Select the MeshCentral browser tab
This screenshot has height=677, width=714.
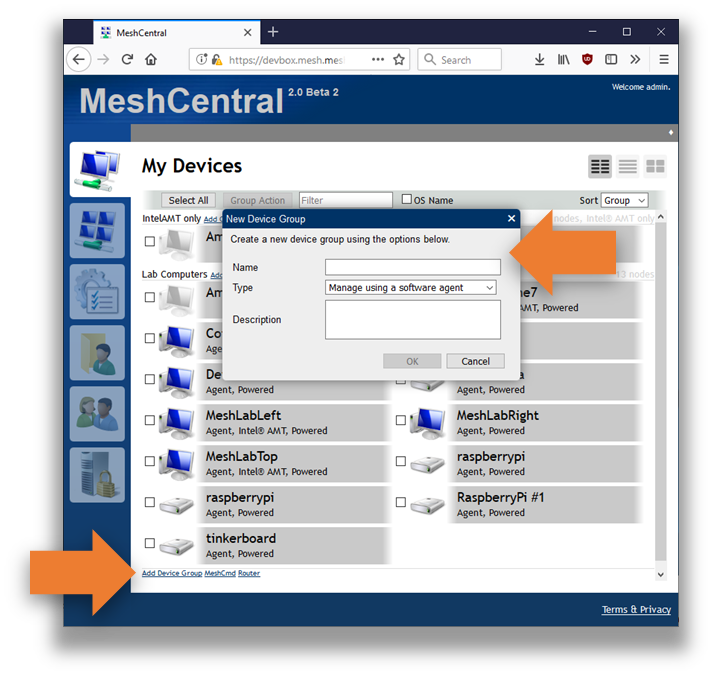coord(160,32)
